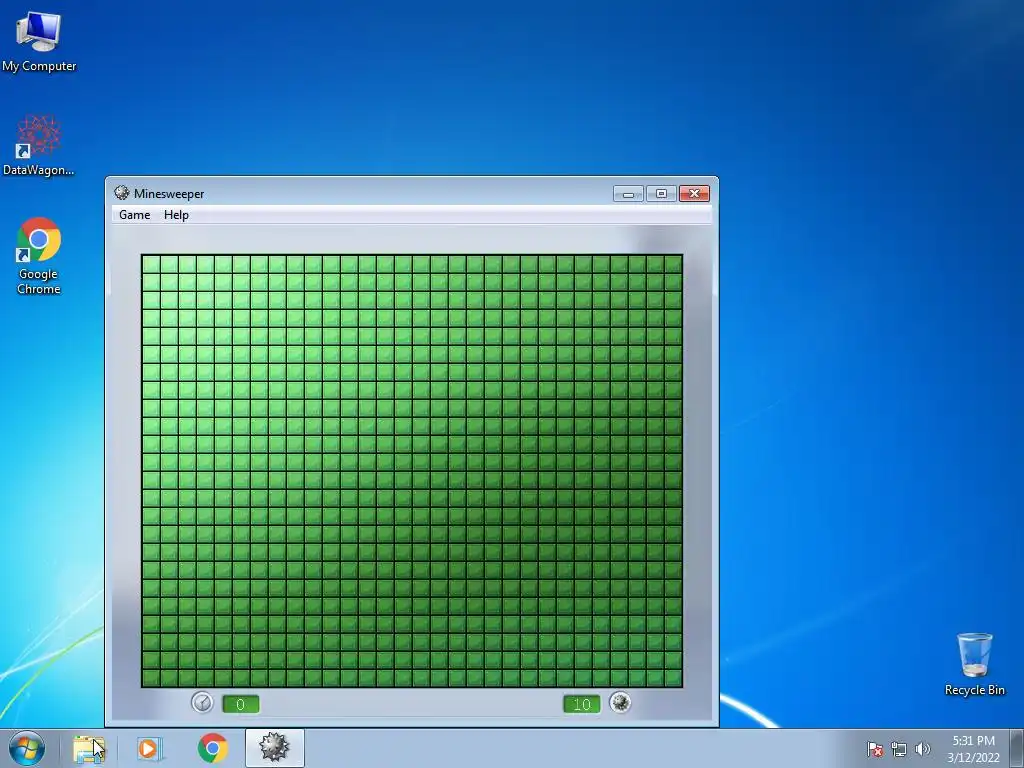Image resolution: width=1024 pixels, height=768 pixels.
Task: Click the Show desktop button
Action: tap(1017, 749)
